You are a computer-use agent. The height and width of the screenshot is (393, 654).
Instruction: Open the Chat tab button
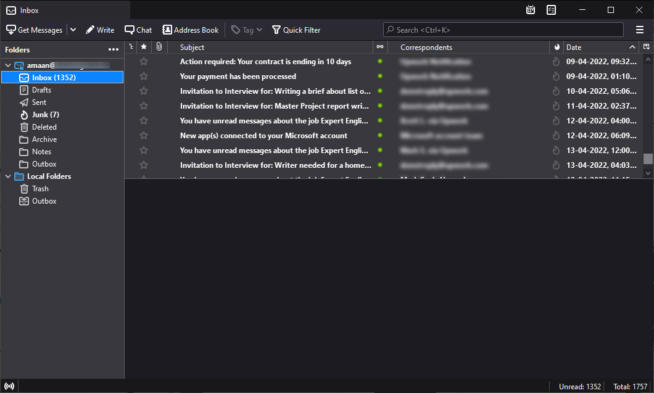point(138,30)
